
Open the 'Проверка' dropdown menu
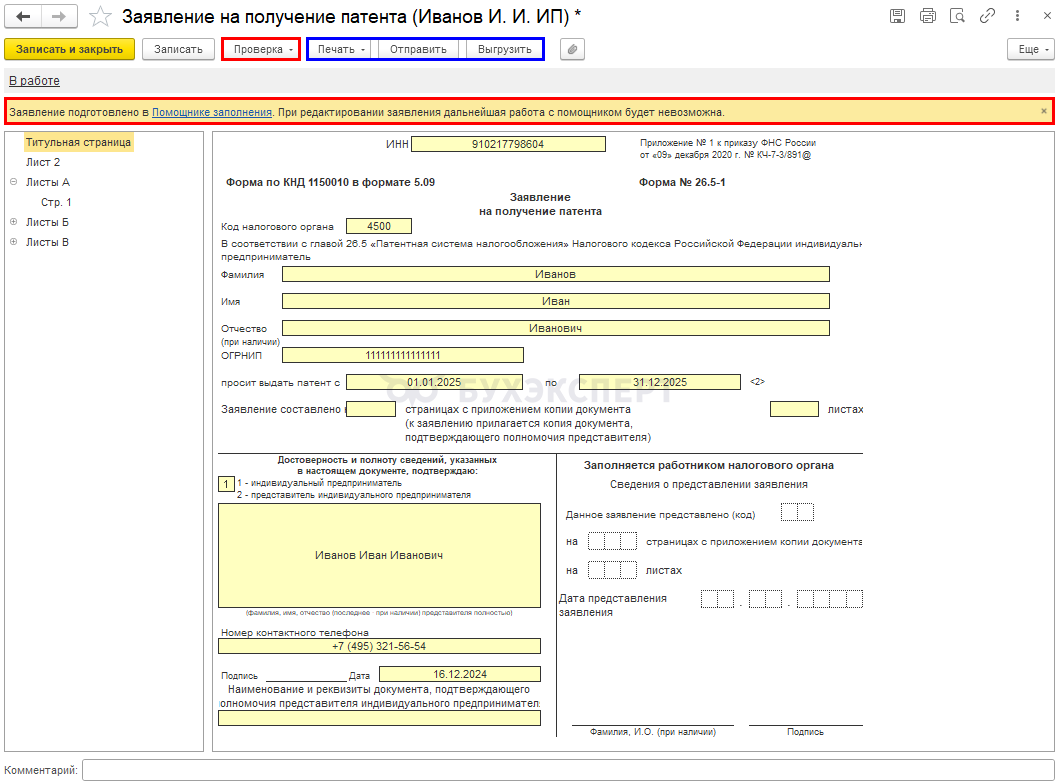pos(261,49)
